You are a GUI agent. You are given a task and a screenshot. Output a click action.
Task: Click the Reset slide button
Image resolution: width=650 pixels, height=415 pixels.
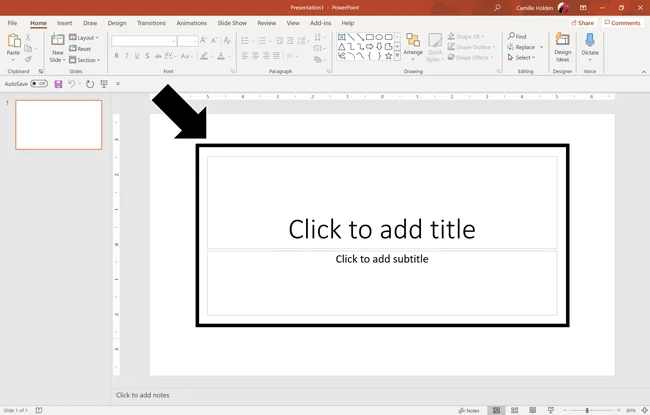(80, 49)
